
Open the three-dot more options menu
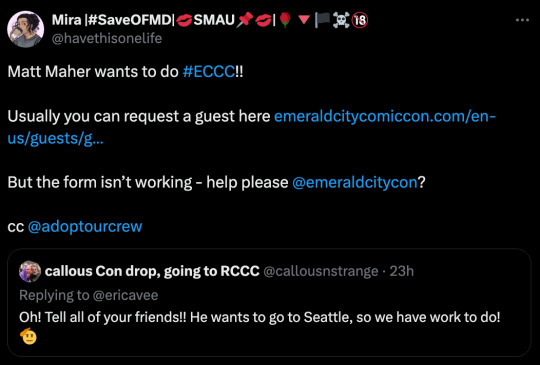[522, 20]
